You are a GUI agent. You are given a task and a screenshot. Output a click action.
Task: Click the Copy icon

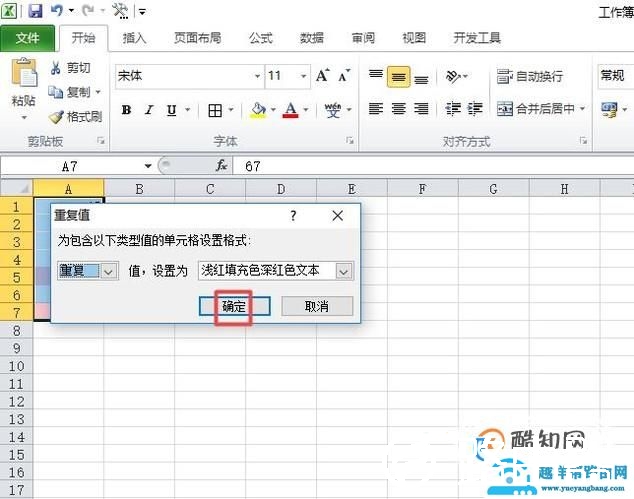[x=55, y=92]
